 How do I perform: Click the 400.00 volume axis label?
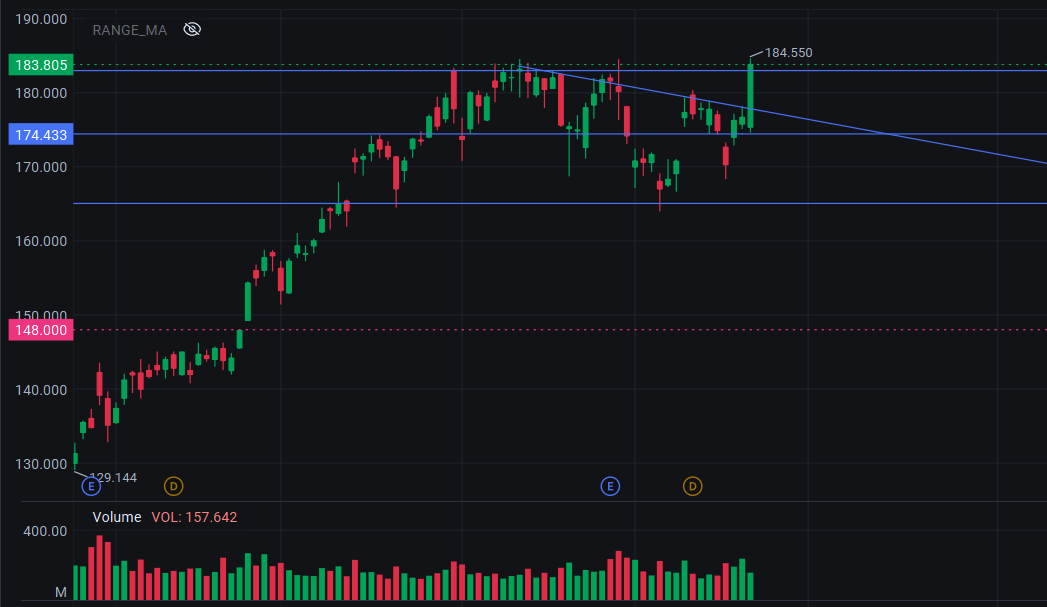(45, 532)
